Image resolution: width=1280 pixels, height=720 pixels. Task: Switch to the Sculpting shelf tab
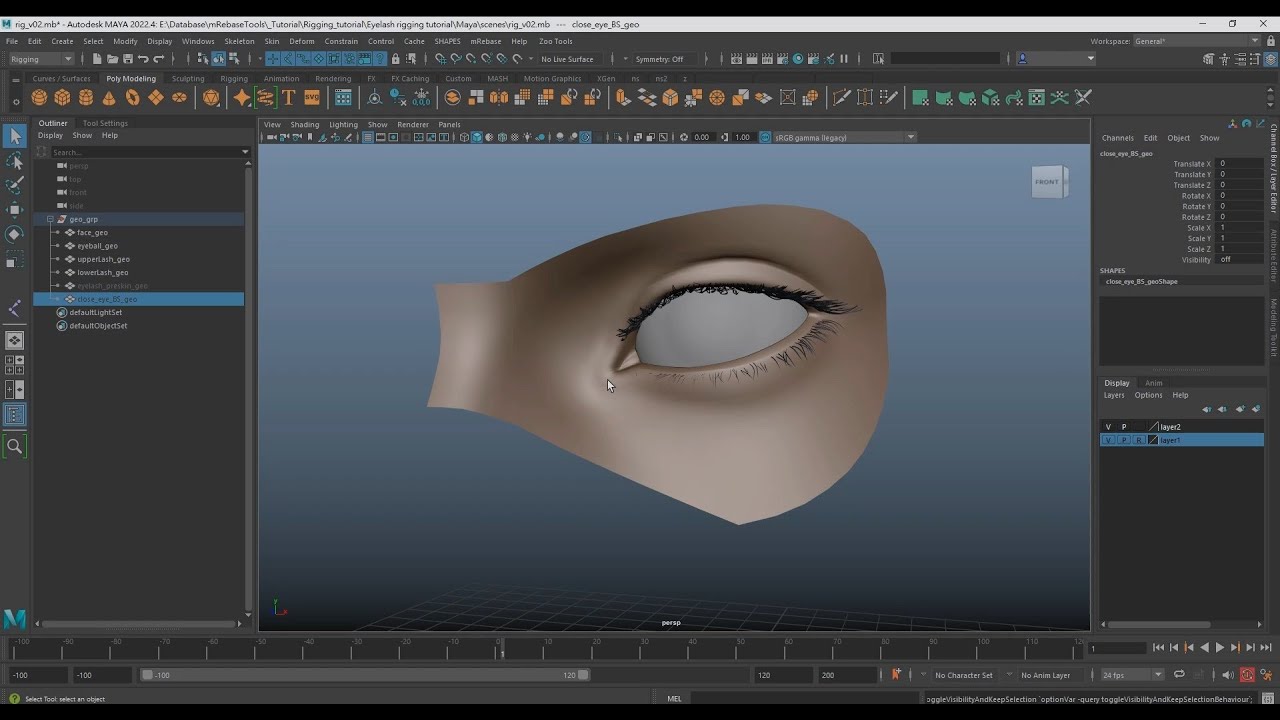pos(187,78)
